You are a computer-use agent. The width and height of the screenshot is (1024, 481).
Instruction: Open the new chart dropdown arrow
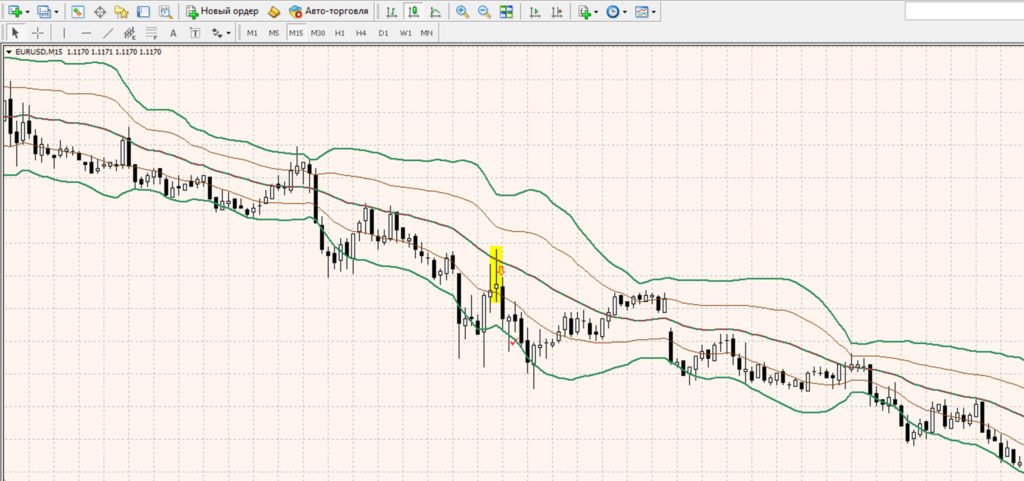tap(27, 12)
